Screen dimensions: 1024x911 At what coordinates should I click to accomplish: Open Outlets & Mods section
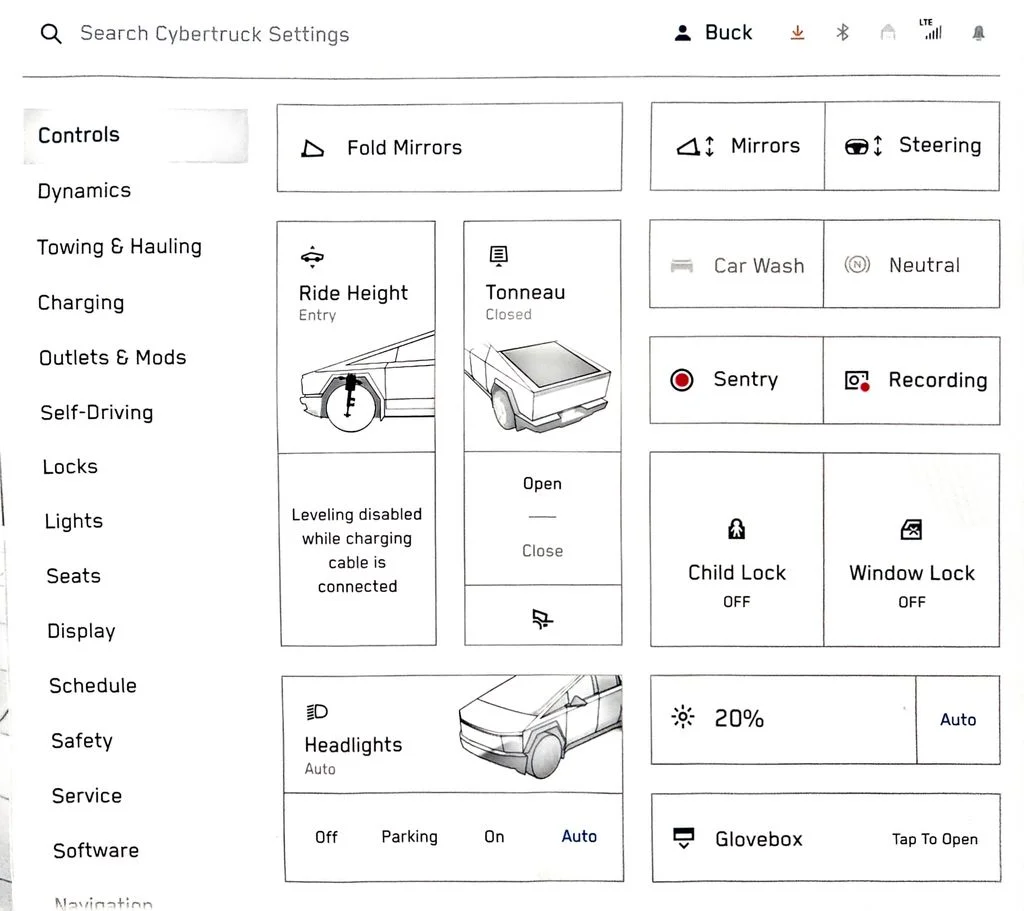(x=112, y=357)
